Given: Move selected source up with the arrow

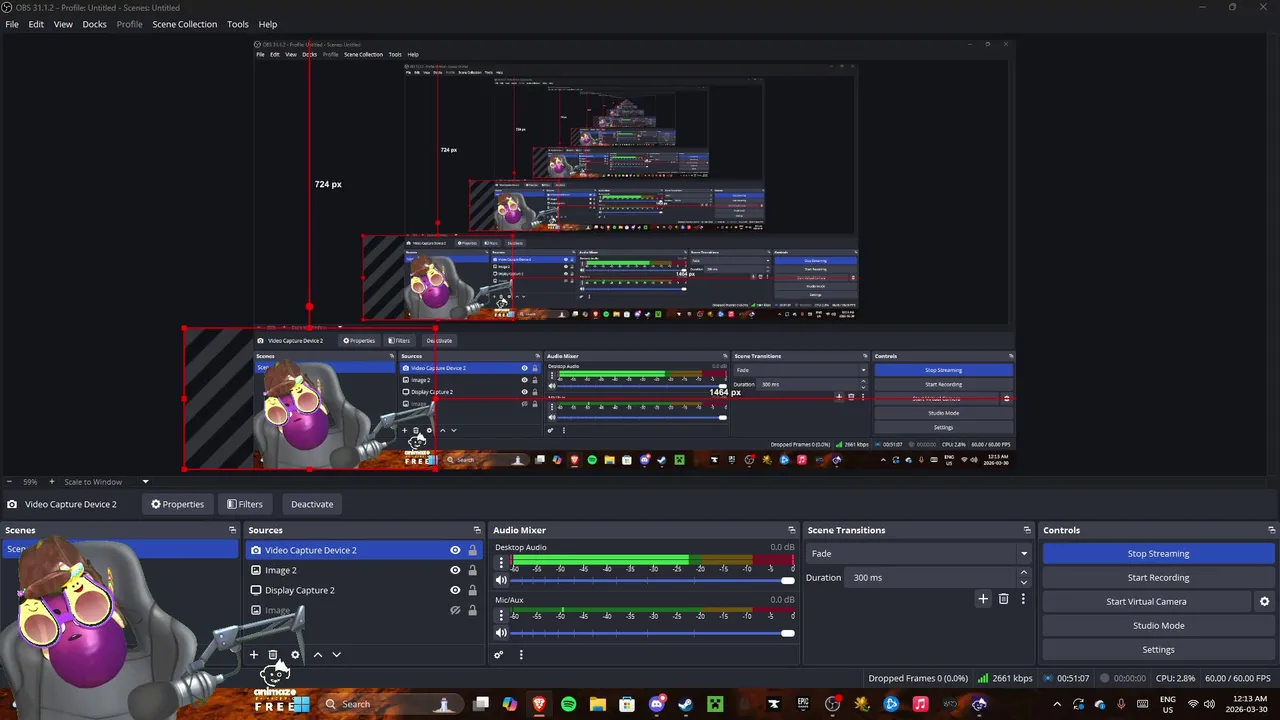Looking at the screenshot, I should 318,655.
